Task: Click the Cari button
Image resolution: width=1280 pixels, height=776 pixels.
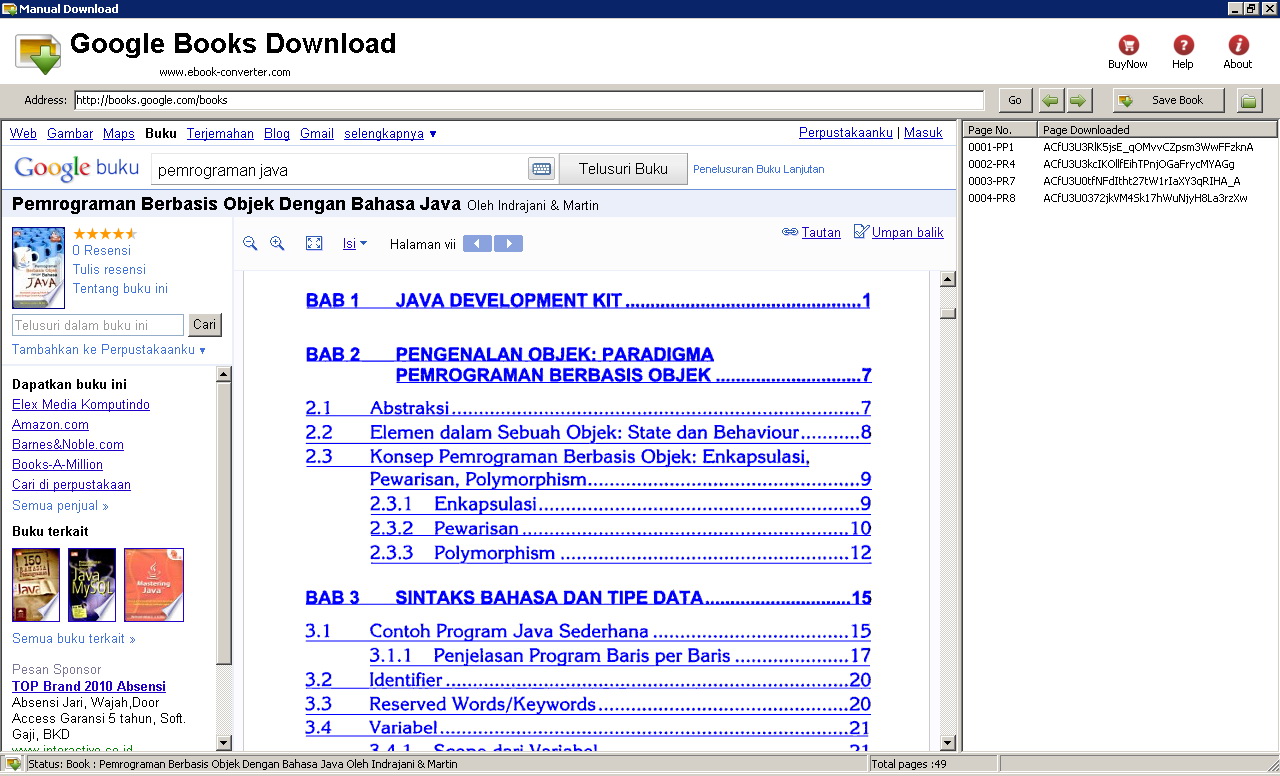Action: 205,325
